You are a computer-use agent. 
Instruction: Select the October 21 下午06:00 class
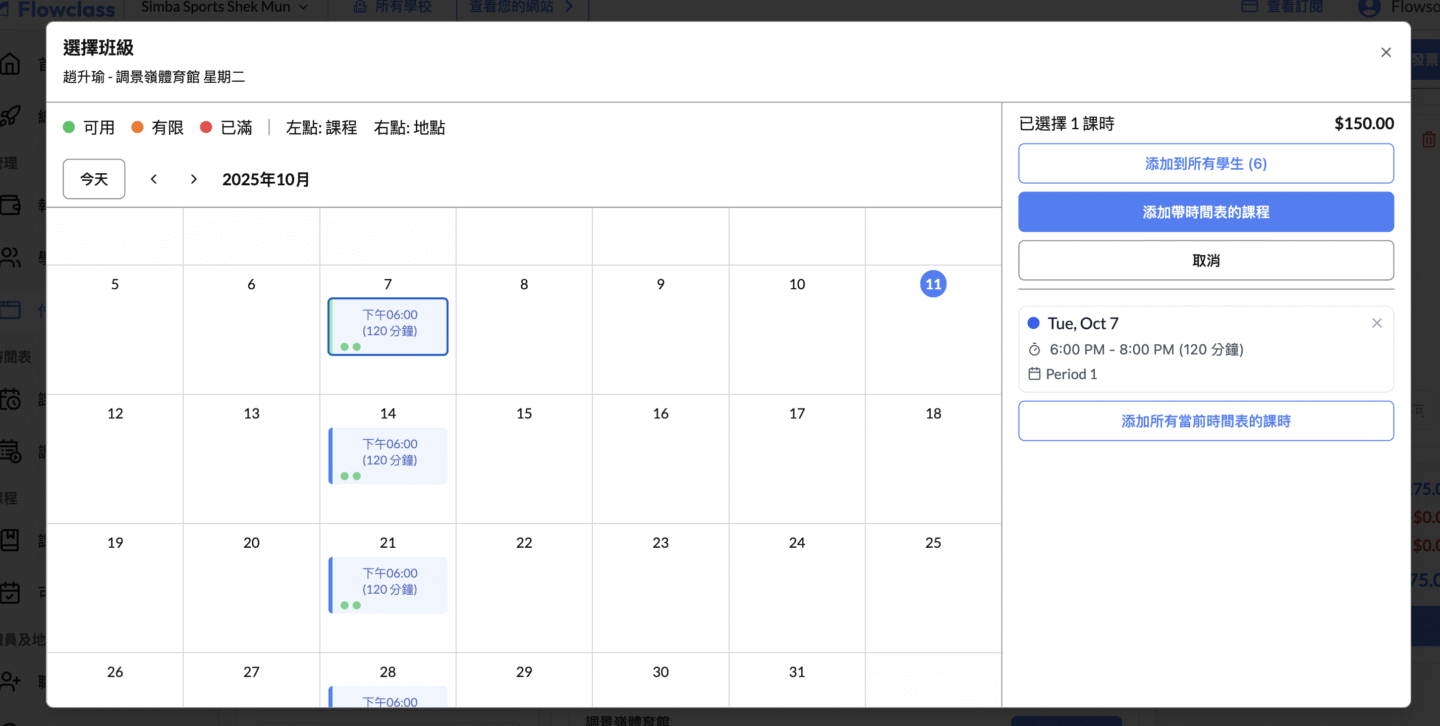pos(388,584)
